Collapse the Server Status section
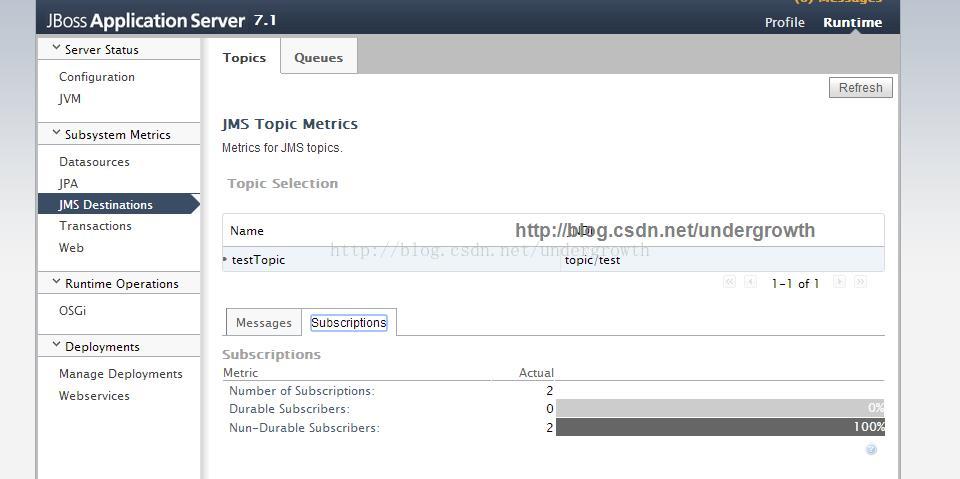Screen dimensions: 960x479 56,48
